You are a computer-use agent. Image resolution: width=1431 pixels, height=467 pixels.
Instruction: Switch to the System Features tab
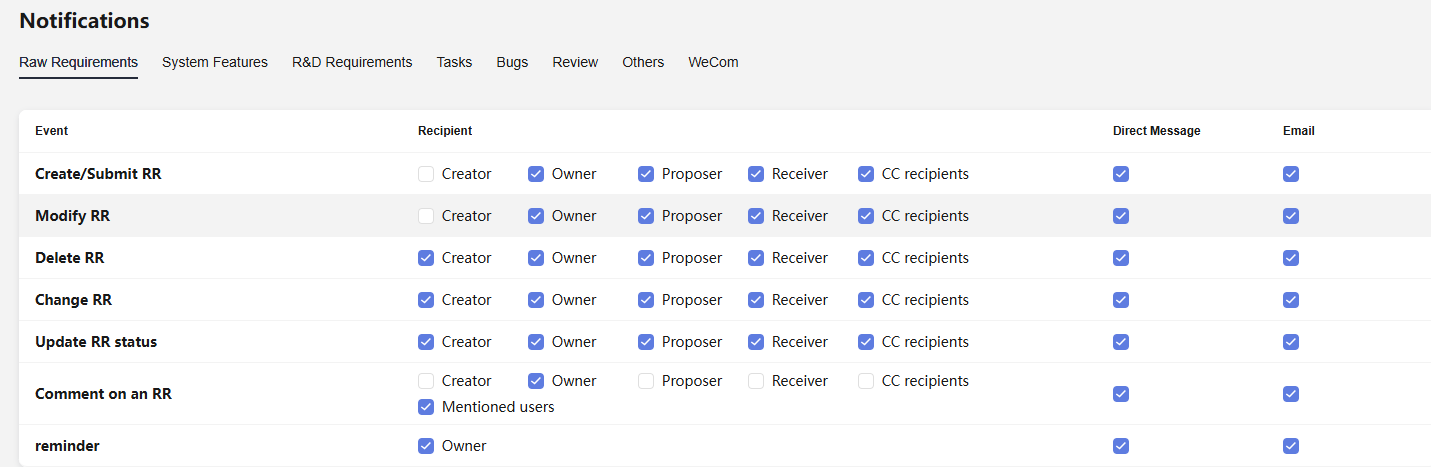pos(215,62)
